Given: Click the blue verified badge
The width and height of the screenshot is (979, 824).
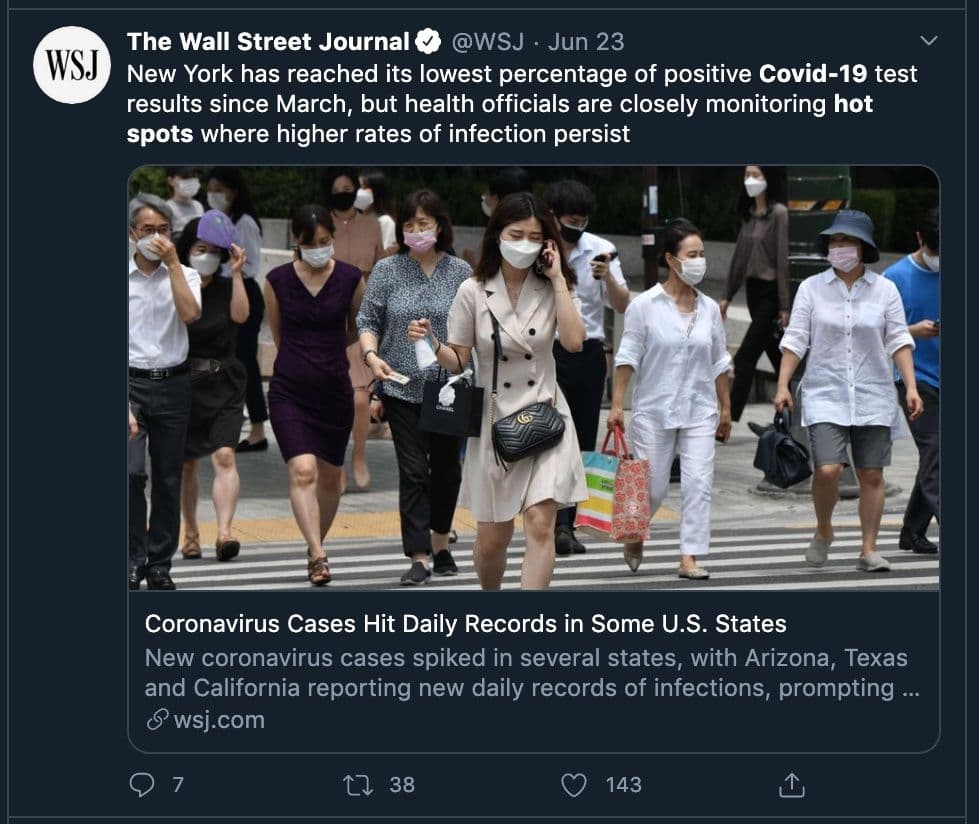Looking at the screenshot, I should point(428,42).
